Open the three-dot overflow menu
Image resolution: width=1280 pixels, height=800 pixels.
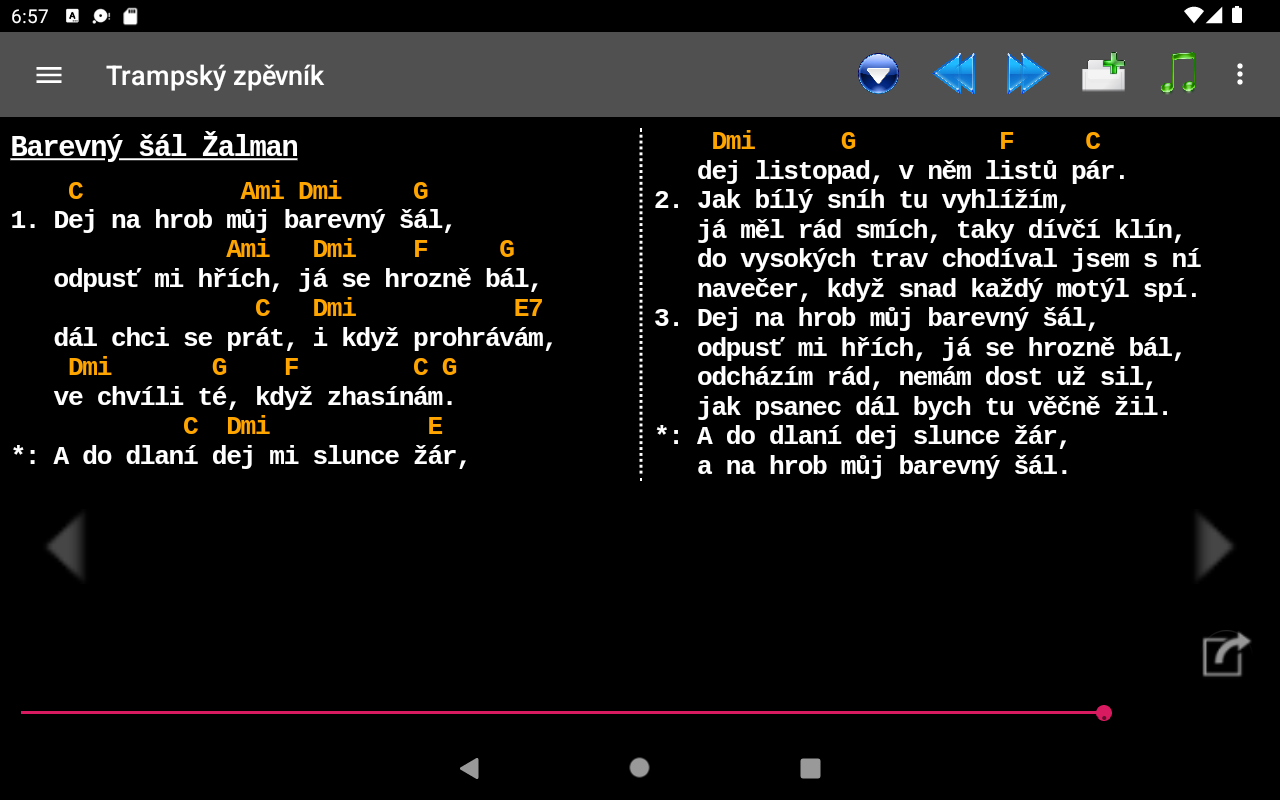(x=1240, y=74)
